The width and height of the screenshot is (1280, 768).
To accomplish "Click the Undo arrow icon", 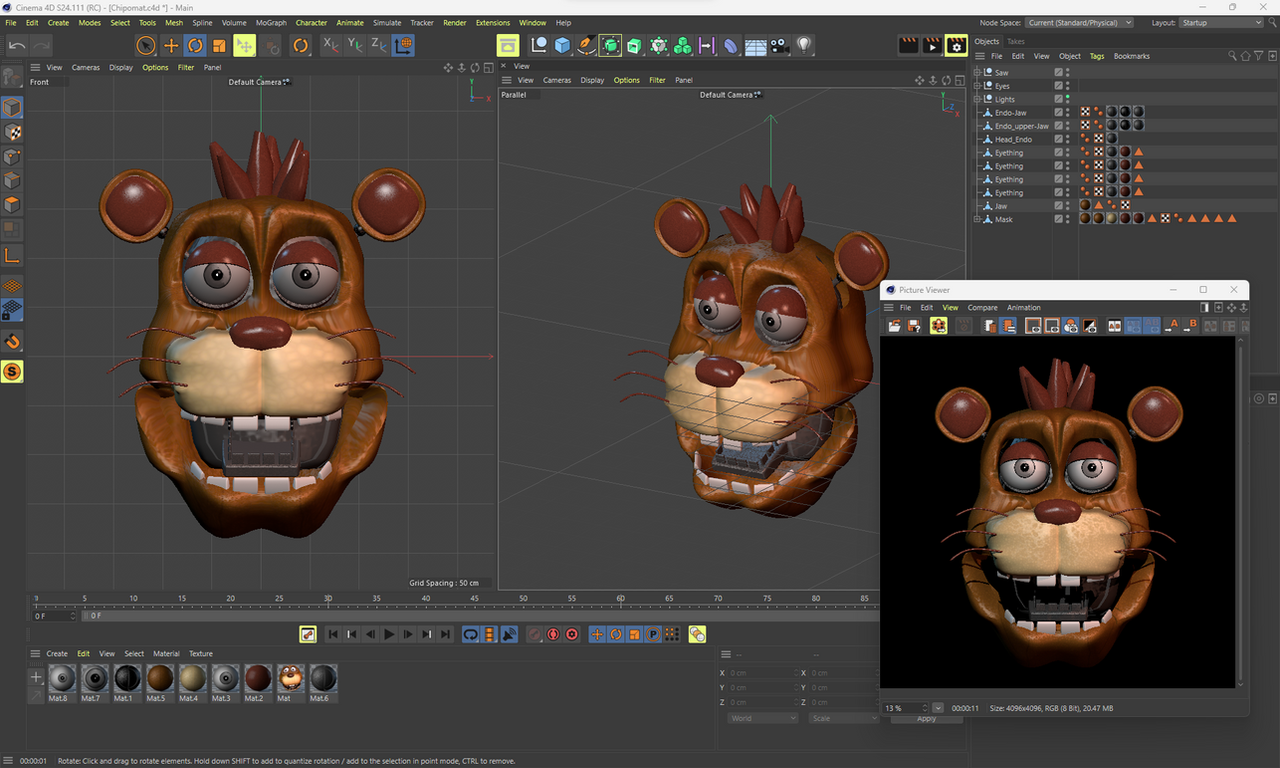I will pos(17,45).
